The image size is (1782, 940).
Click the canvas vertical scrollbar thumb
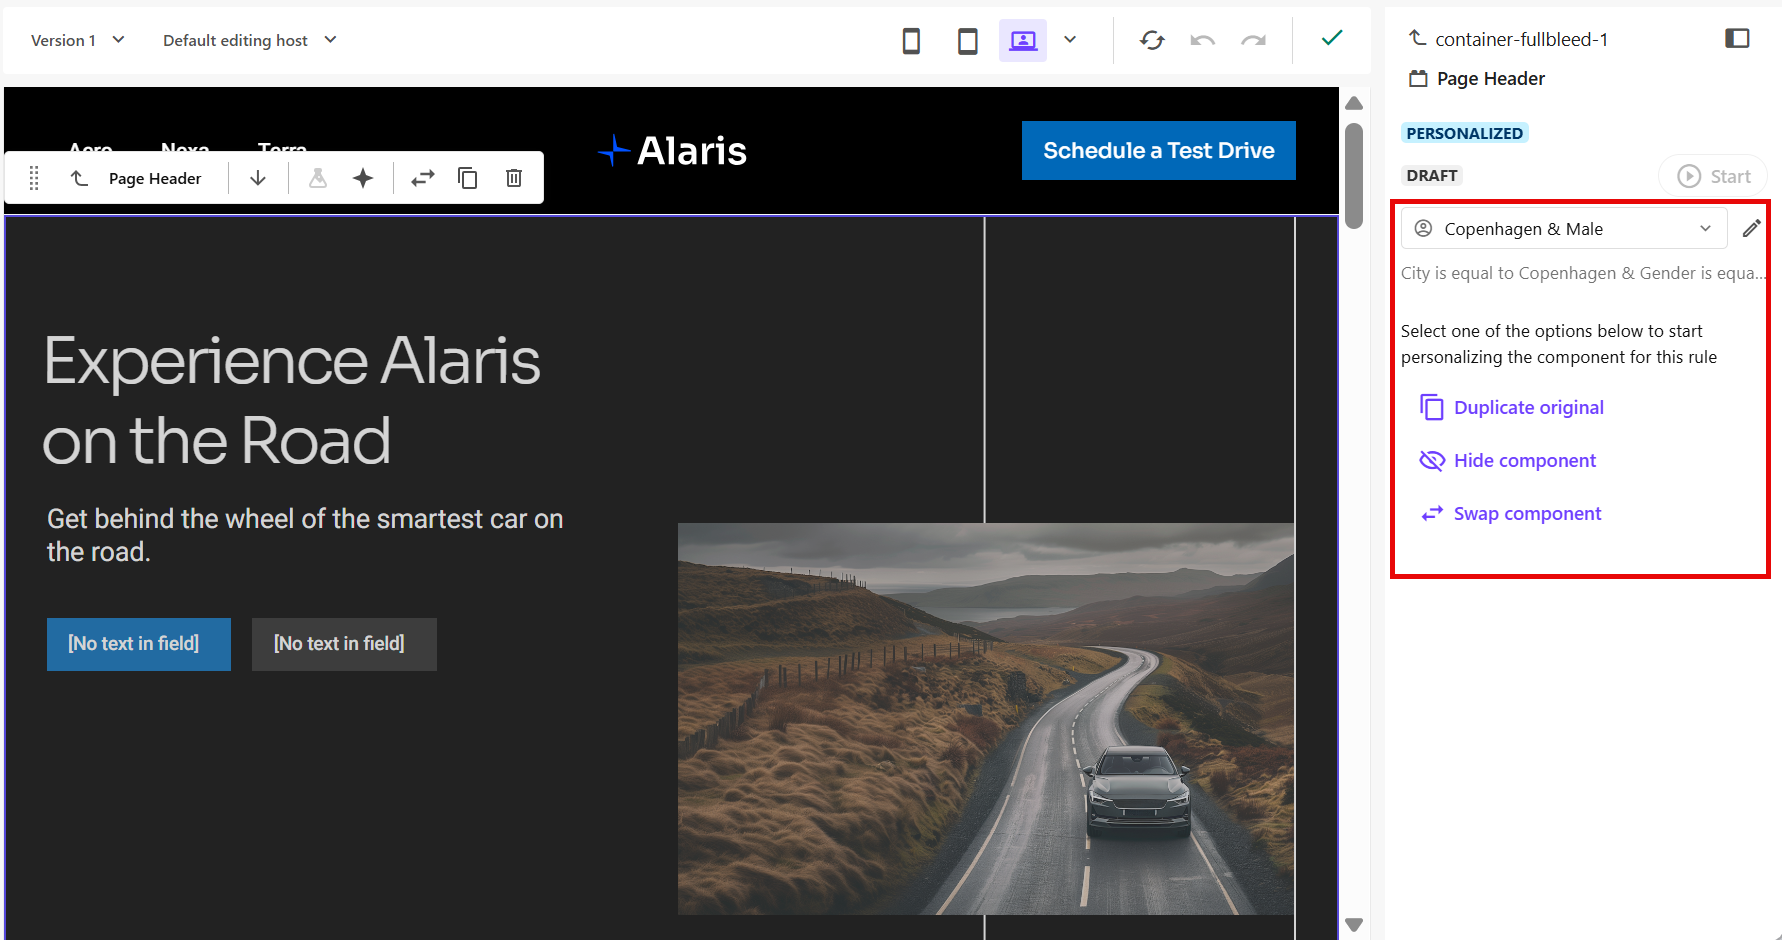[1354, 176]
